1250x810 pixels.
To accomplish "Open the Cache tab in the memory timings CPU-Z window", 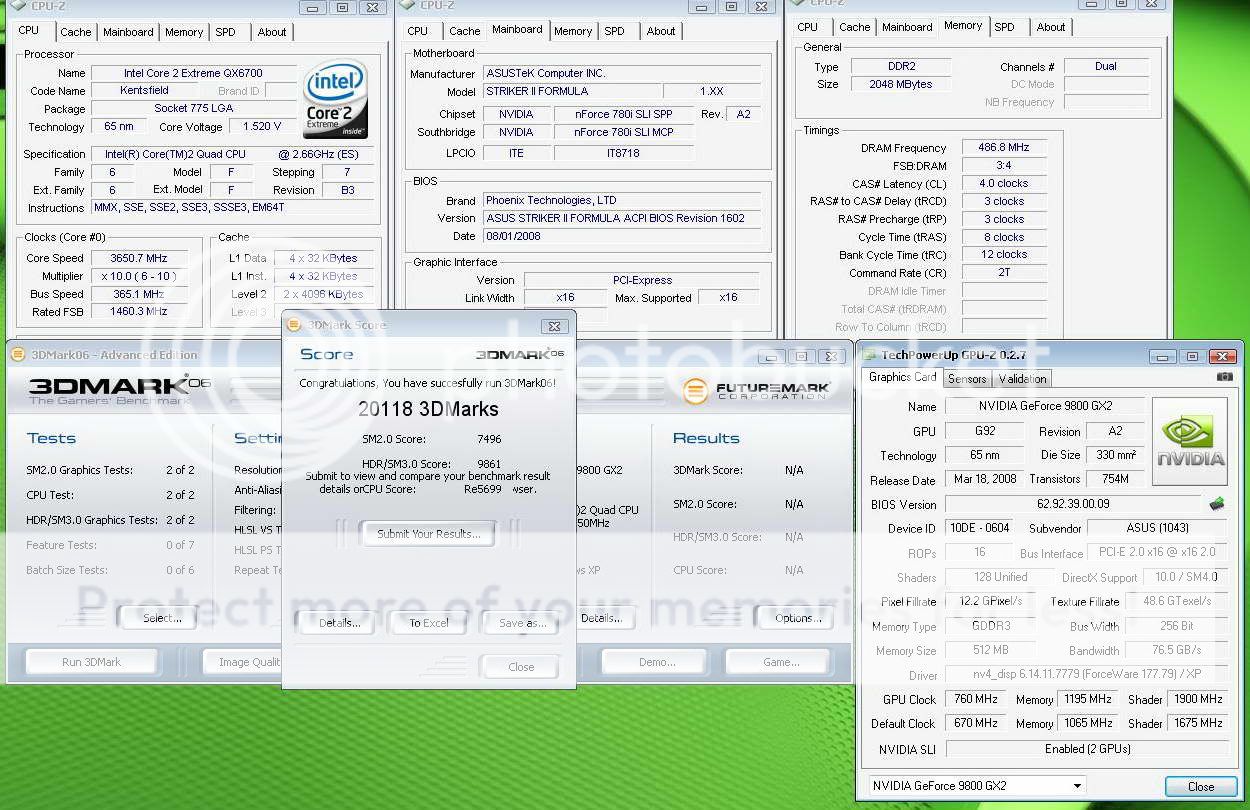I will point(855,27).
